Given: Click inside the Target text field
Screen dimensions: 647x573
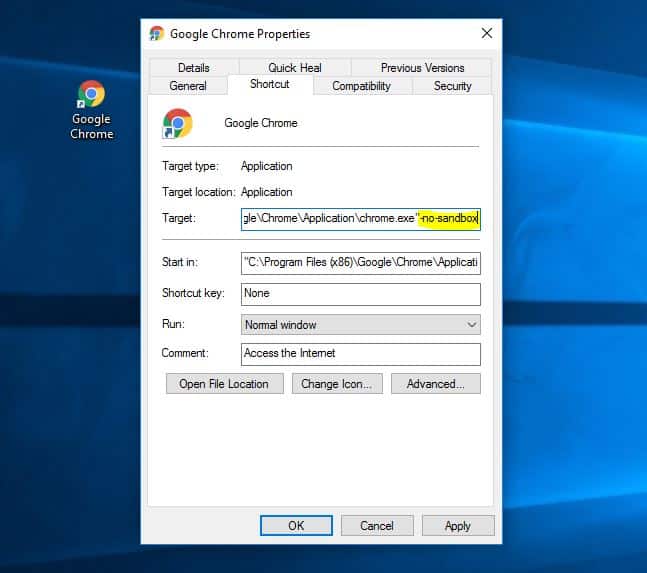Looking at the screenshot, I should tap(361, 219).
